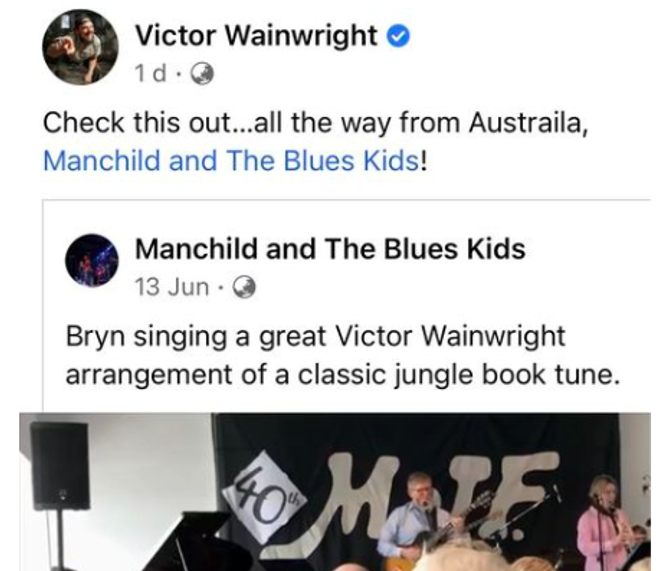The image size is (659, 571).
Task: Click the black speaker in the video
Action: [61, 466]
